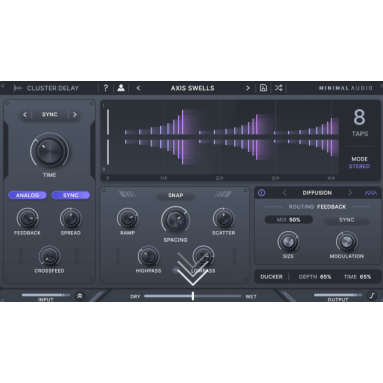Click the 8 TAPS count
Viewport: 383px width, 383px height.
point(360,123)
